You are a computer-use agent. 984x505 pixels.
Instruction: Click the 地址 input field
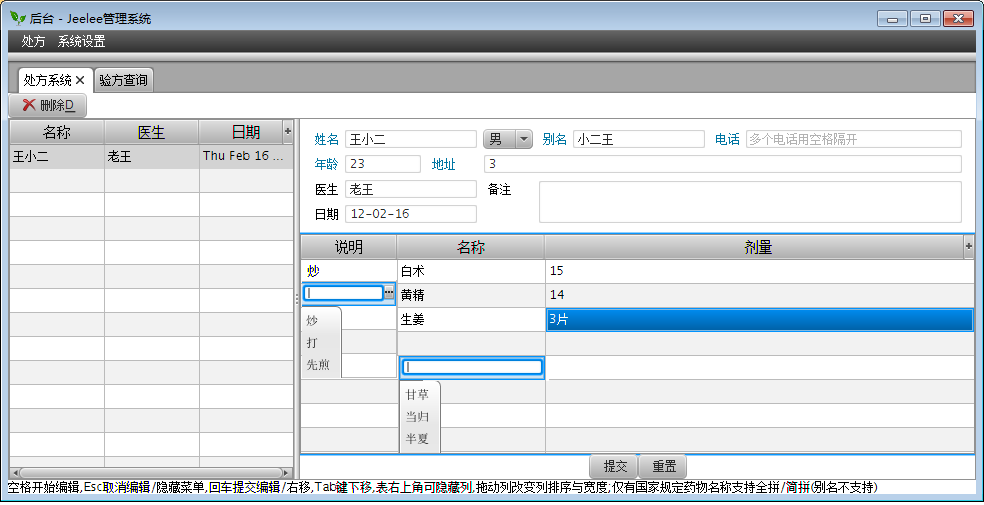coord(722,164)
